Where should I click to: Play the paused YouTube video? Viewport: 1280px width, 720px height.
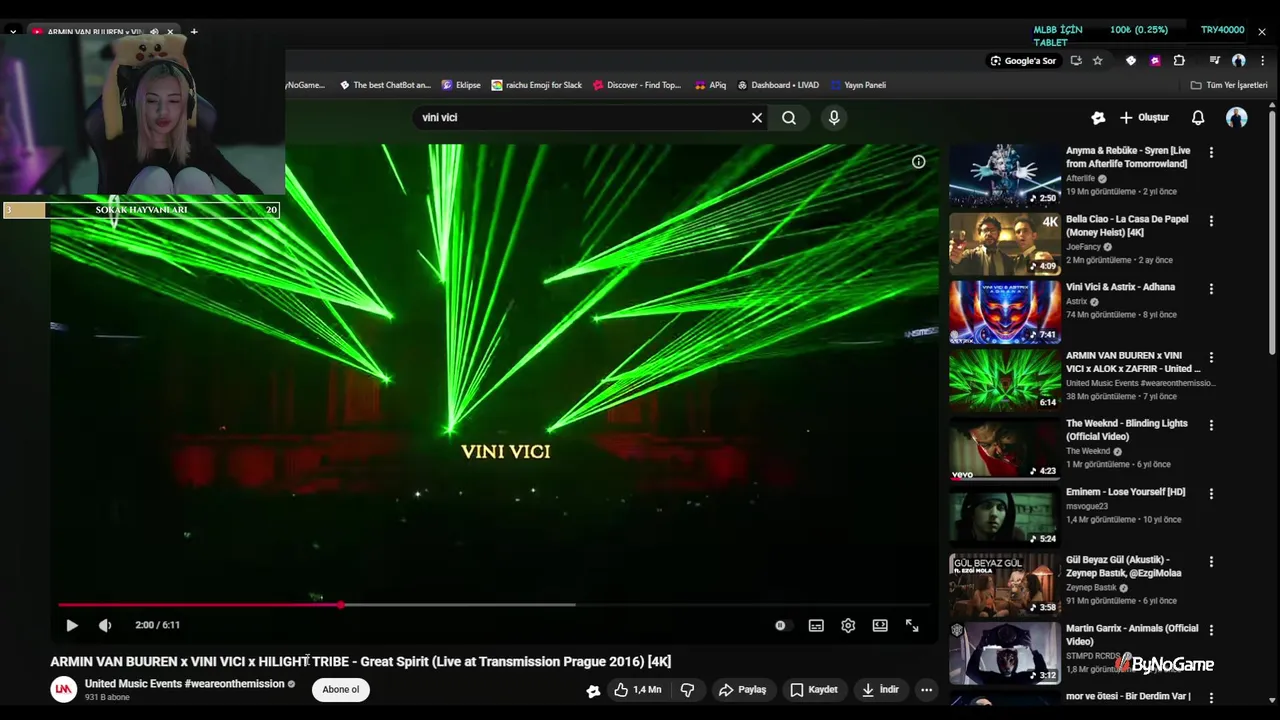tap(72, 625)
